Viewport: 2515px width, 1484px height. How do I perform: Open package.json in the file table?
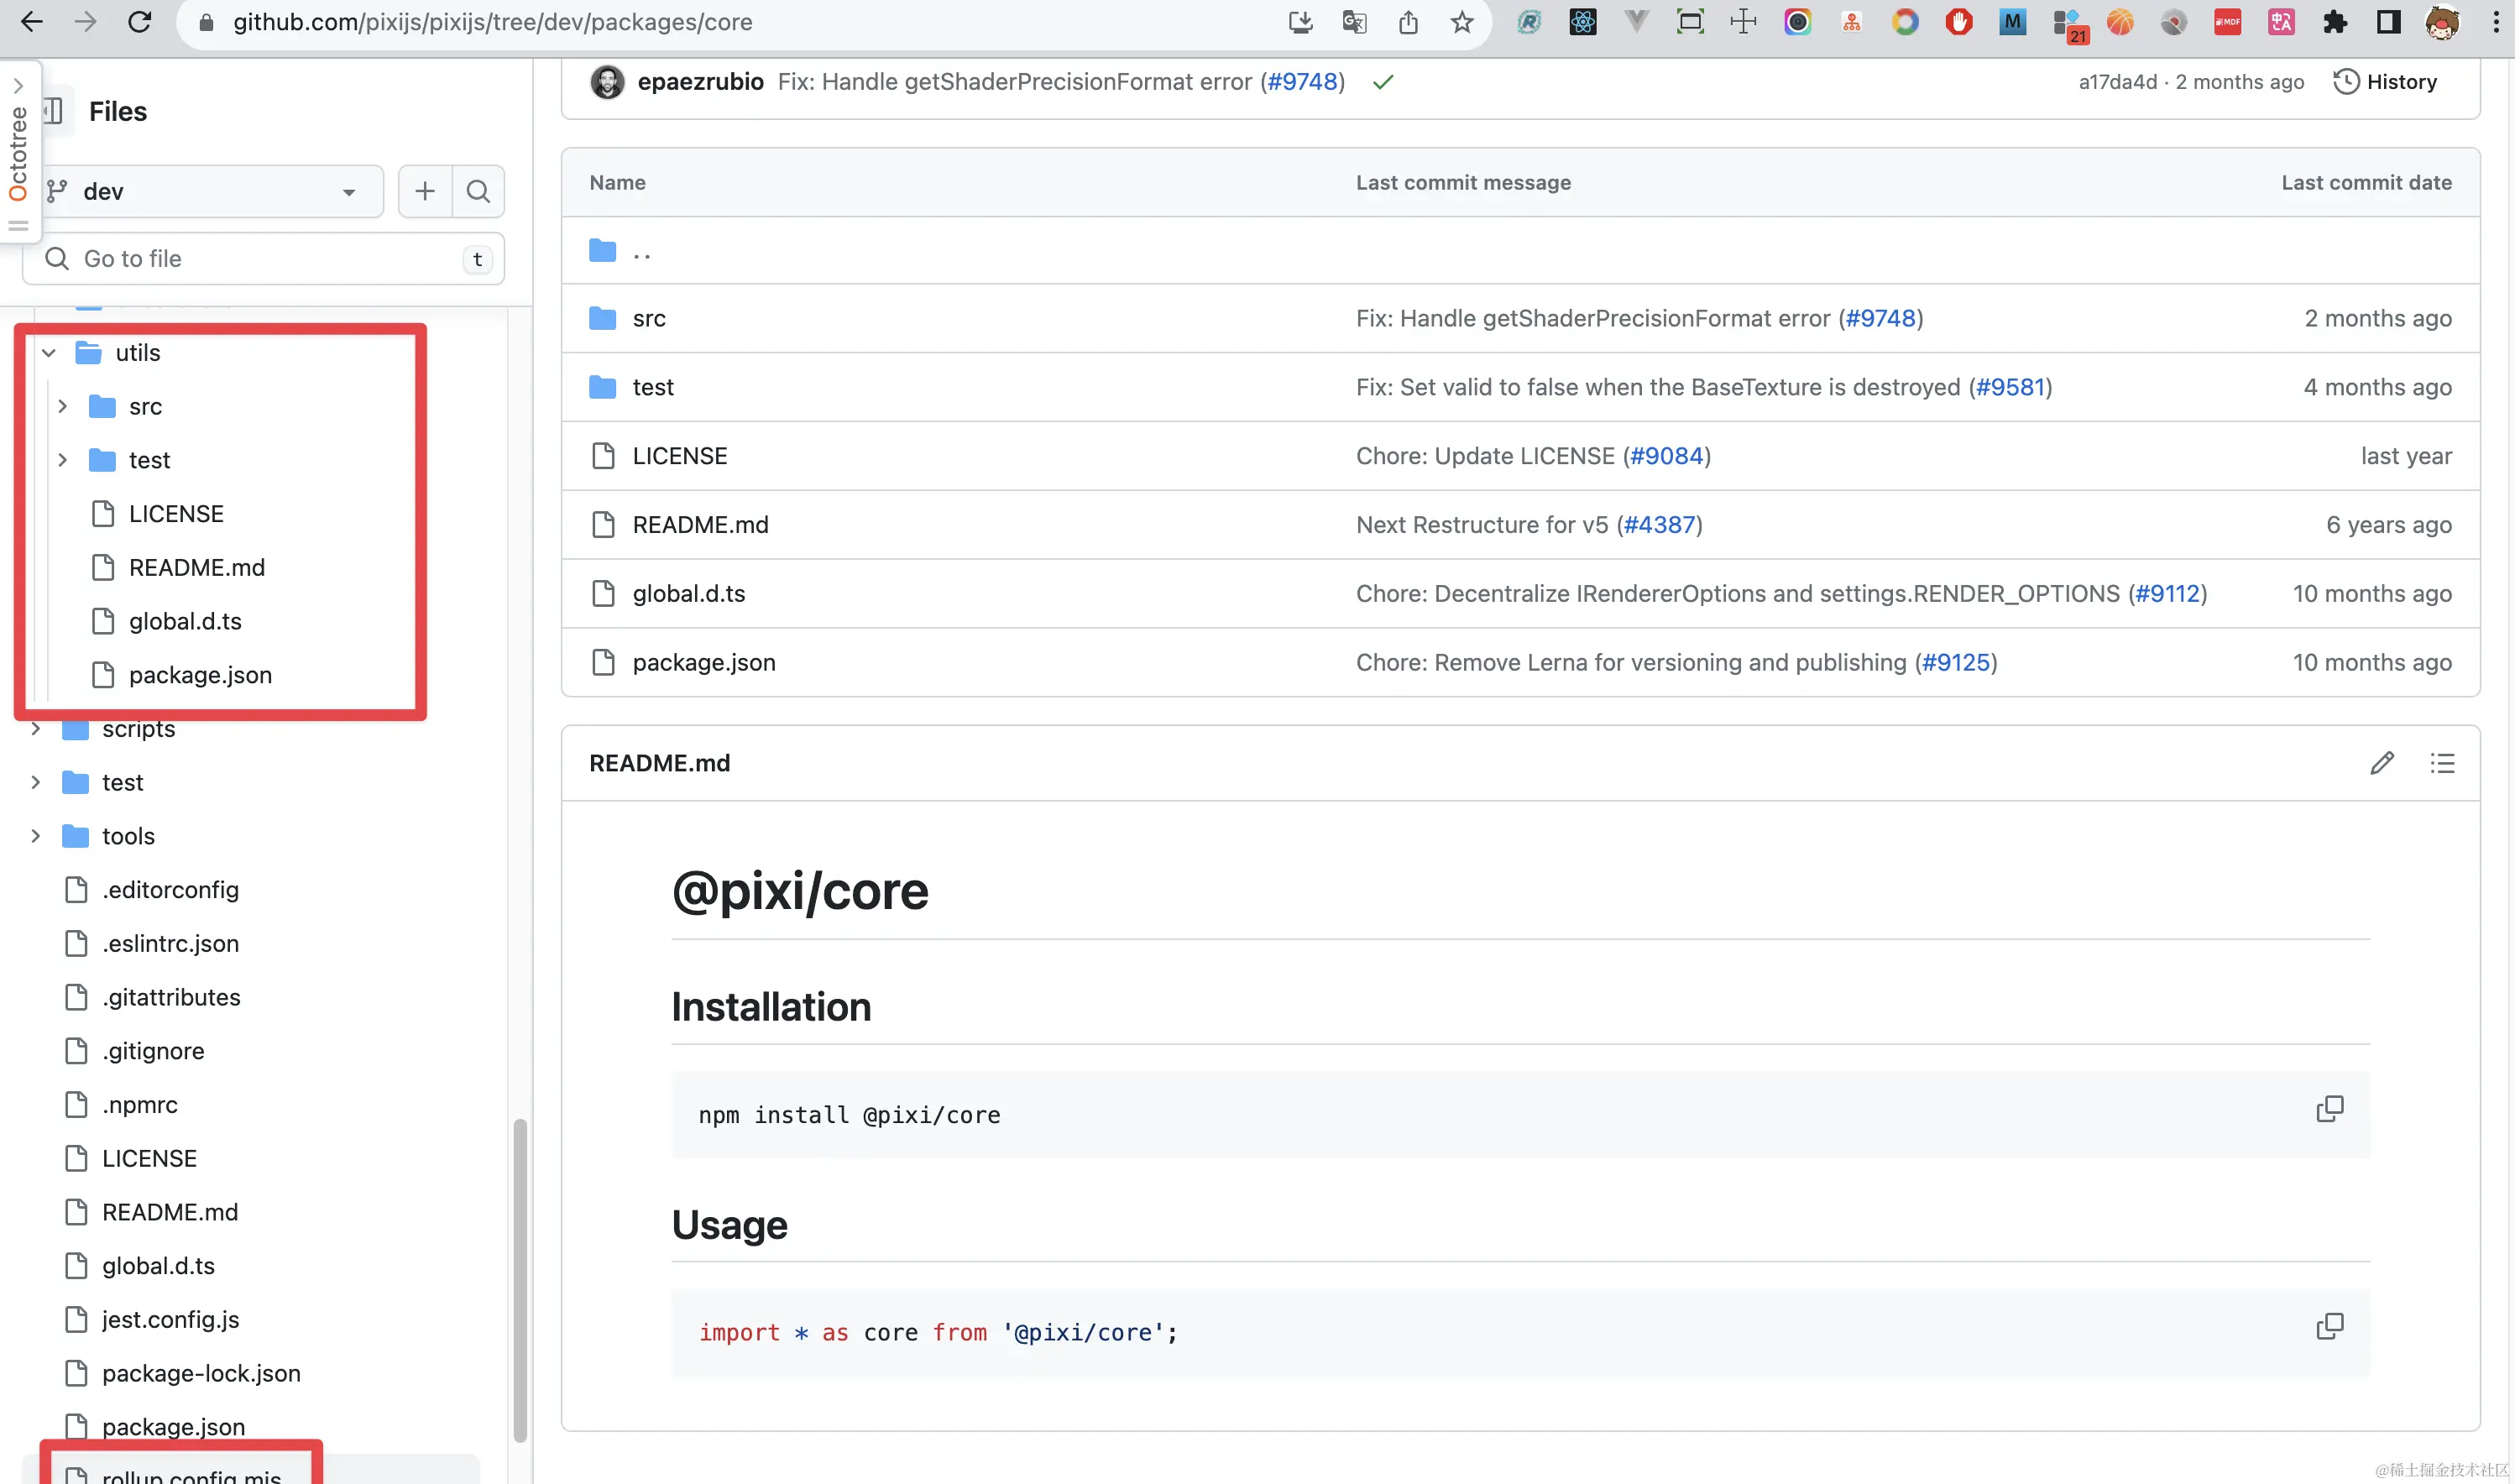[704, 663]
